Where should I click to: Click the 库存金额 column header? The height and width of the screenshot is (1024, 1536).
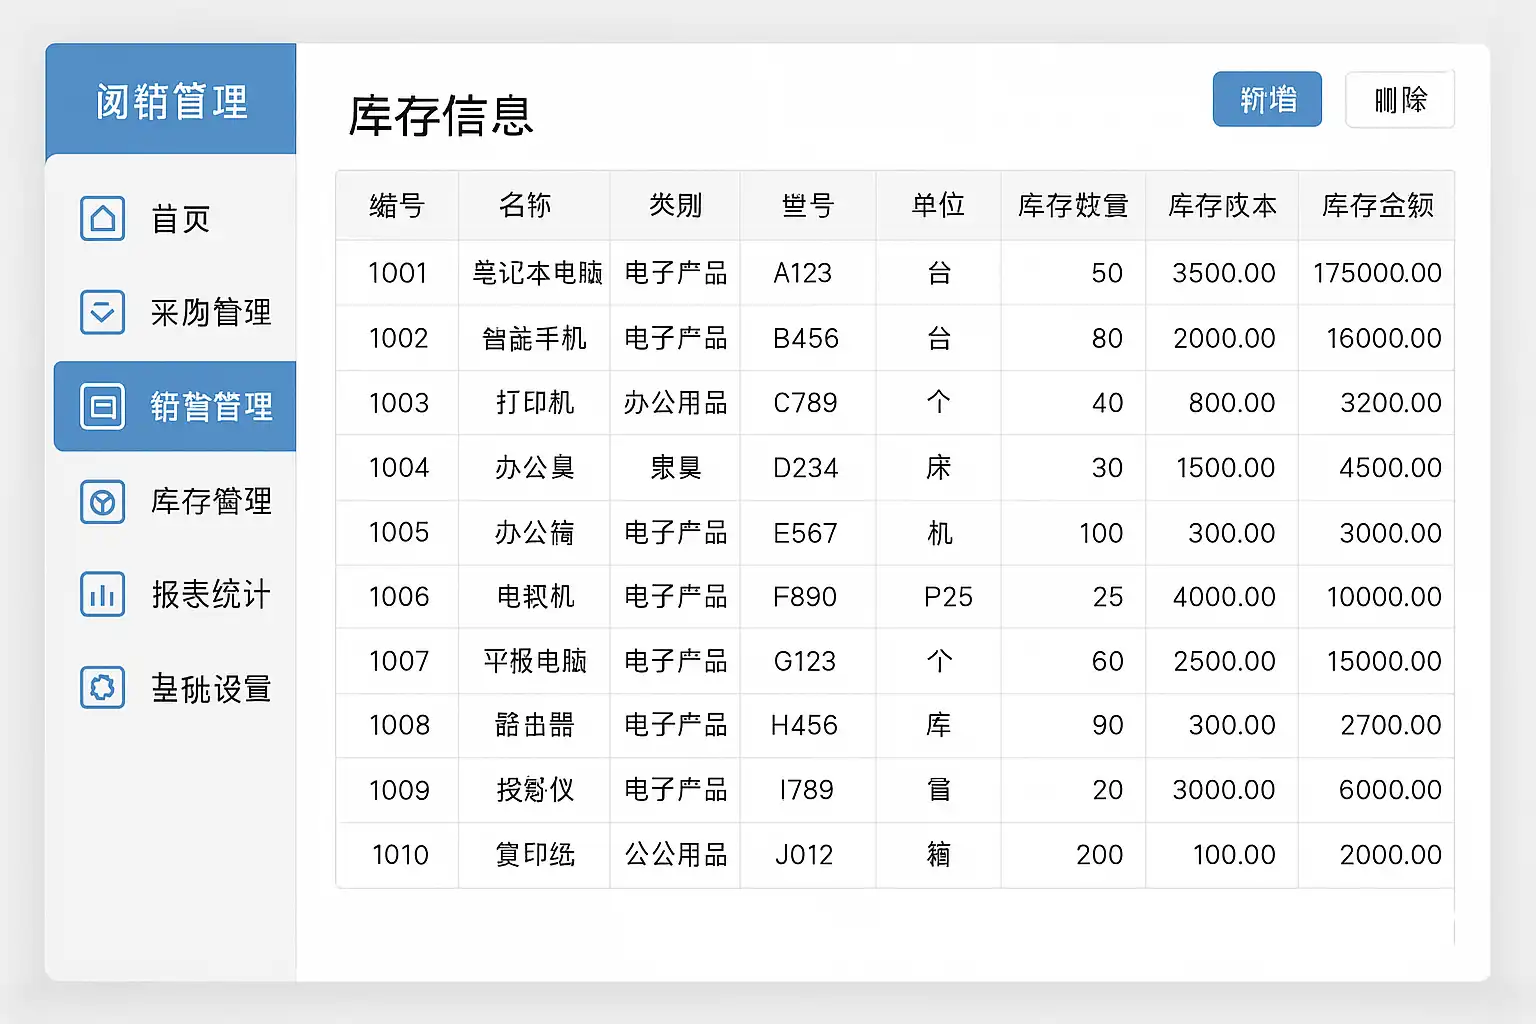click(1378, 205)
